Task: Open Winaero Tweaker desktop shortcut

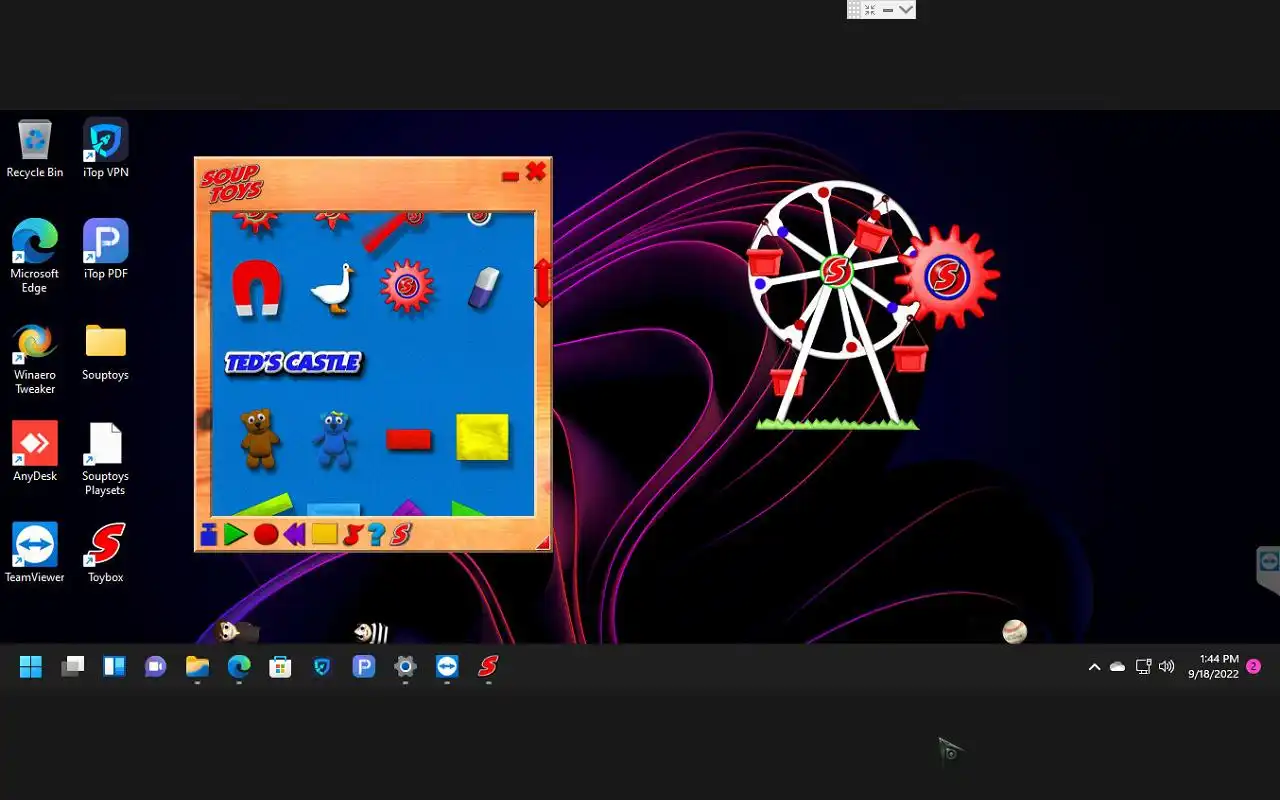Action: coord(35,358)
